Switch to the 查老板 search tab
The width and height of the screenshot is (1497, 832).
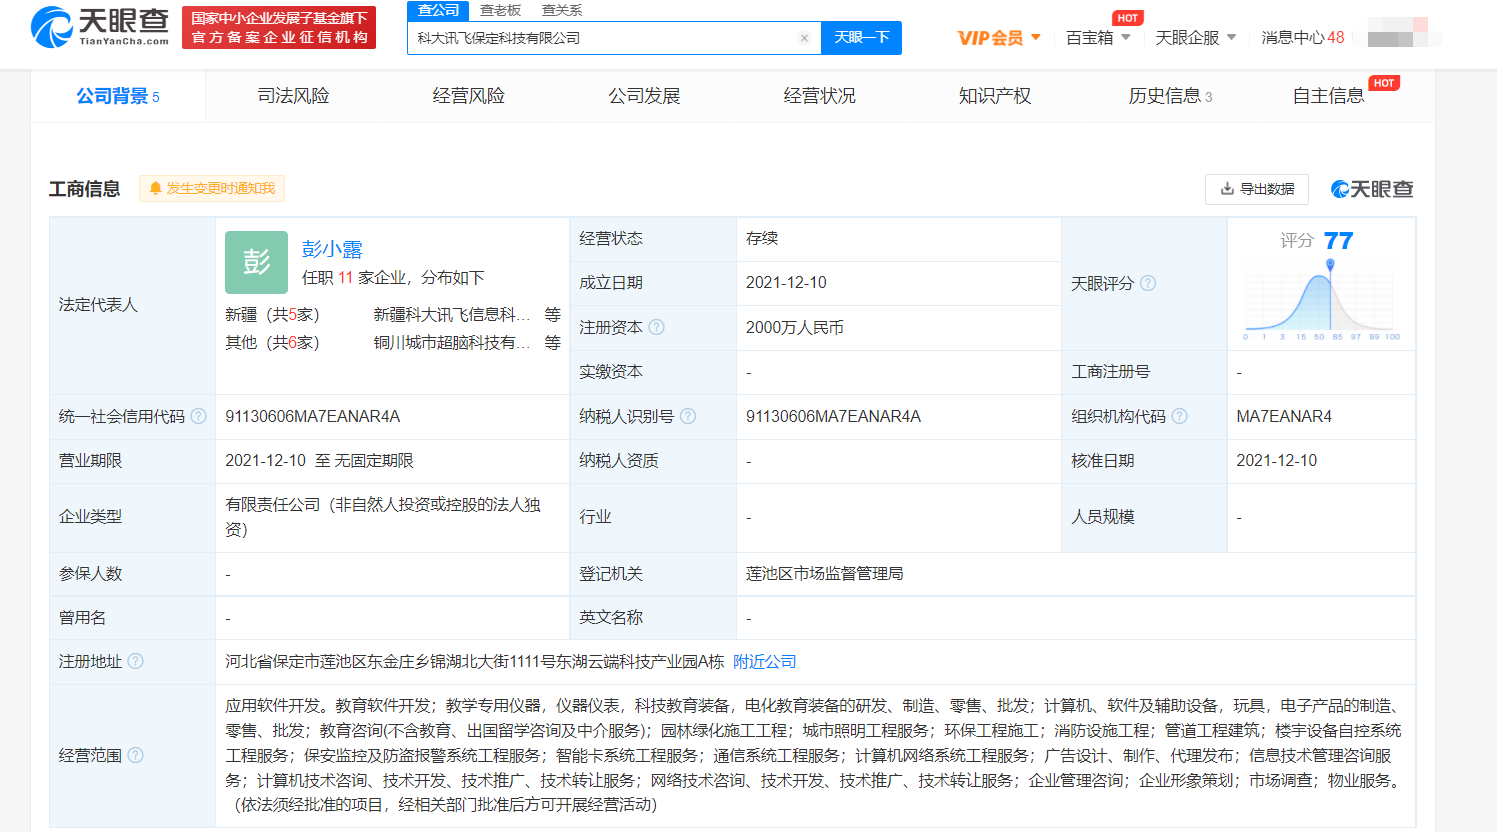(500, 10)
